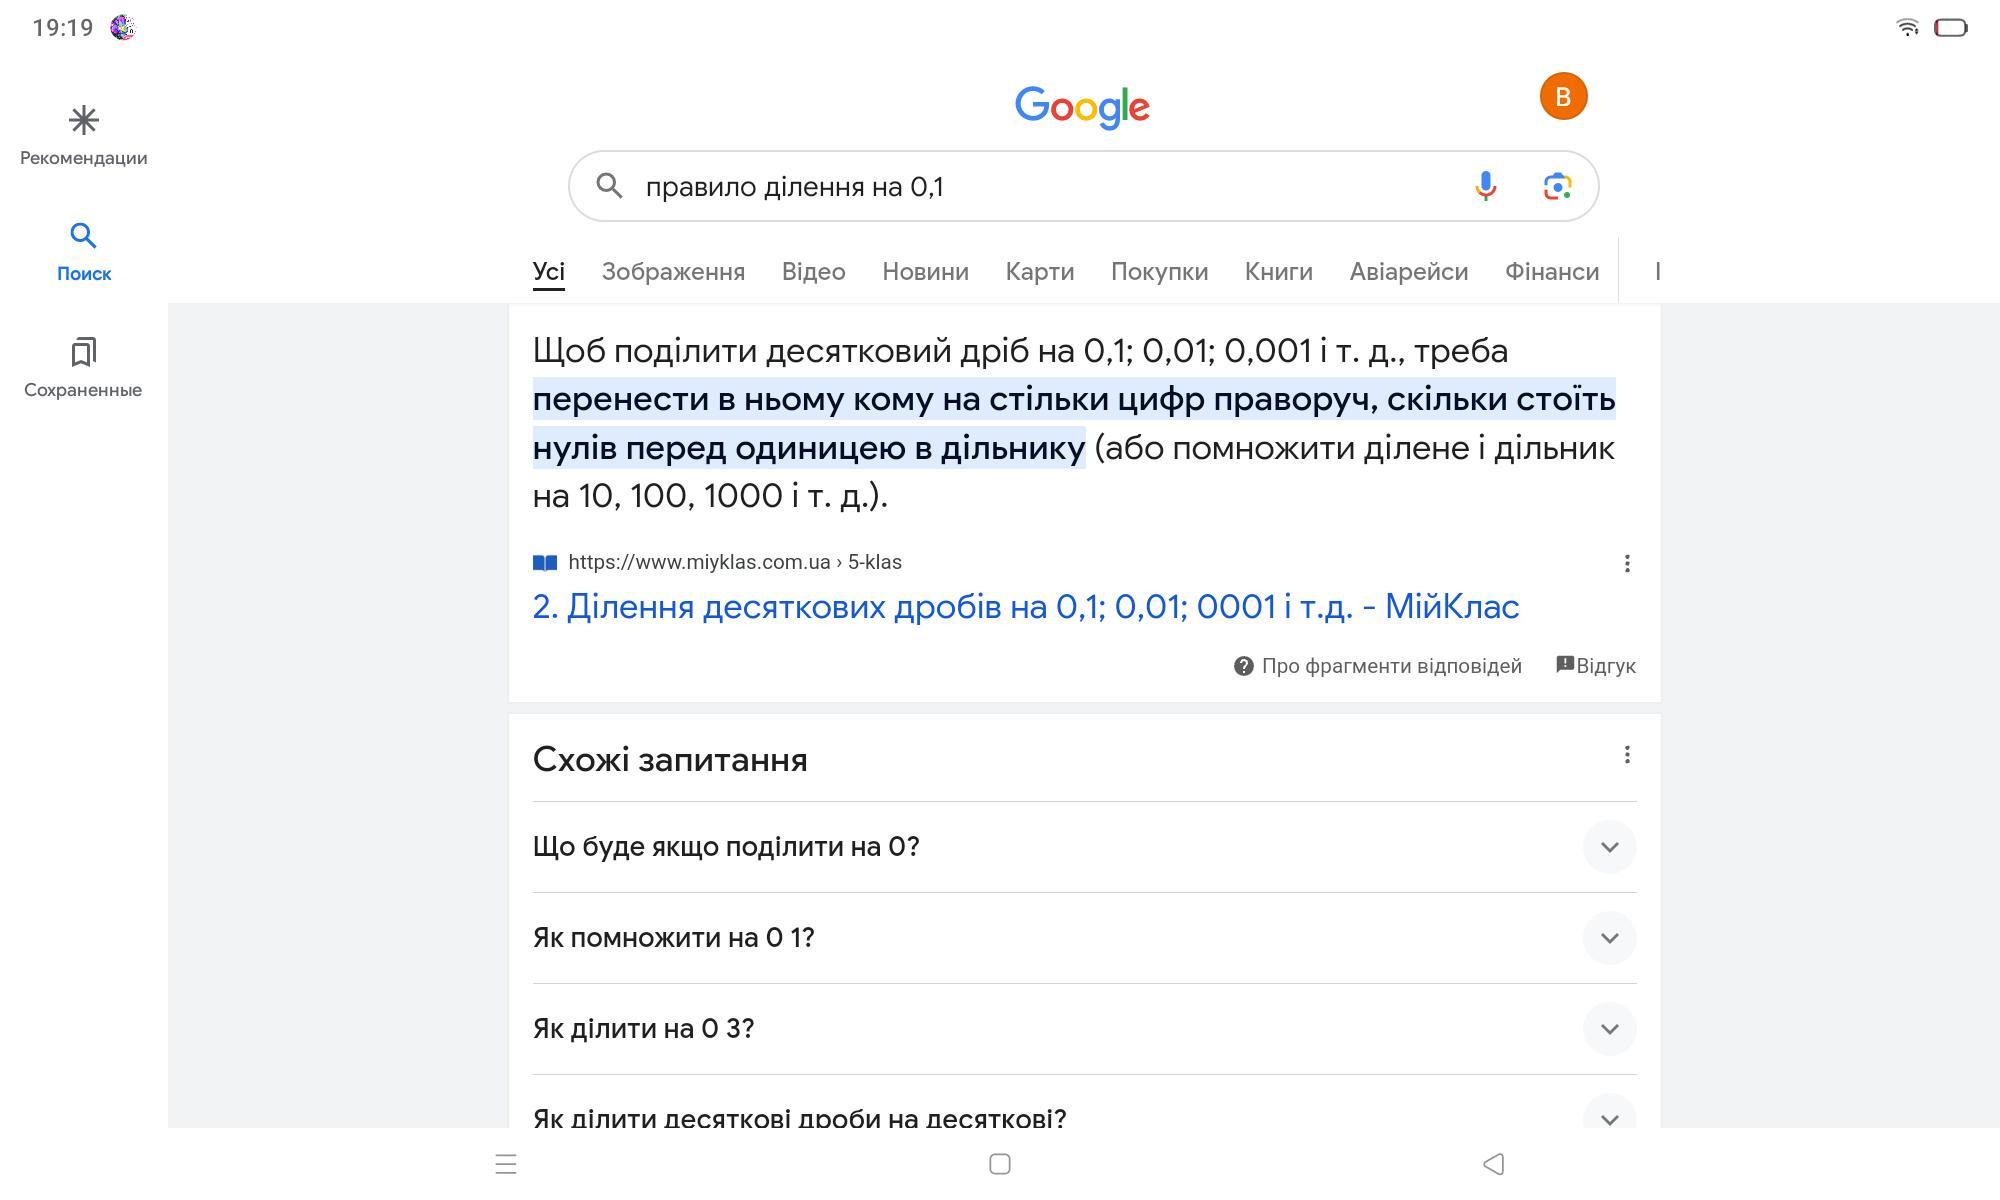Screen dimensions: 2000x1200
Task: Open the Сохраненные bookmarks icon
Action: (x=83, y=352)
